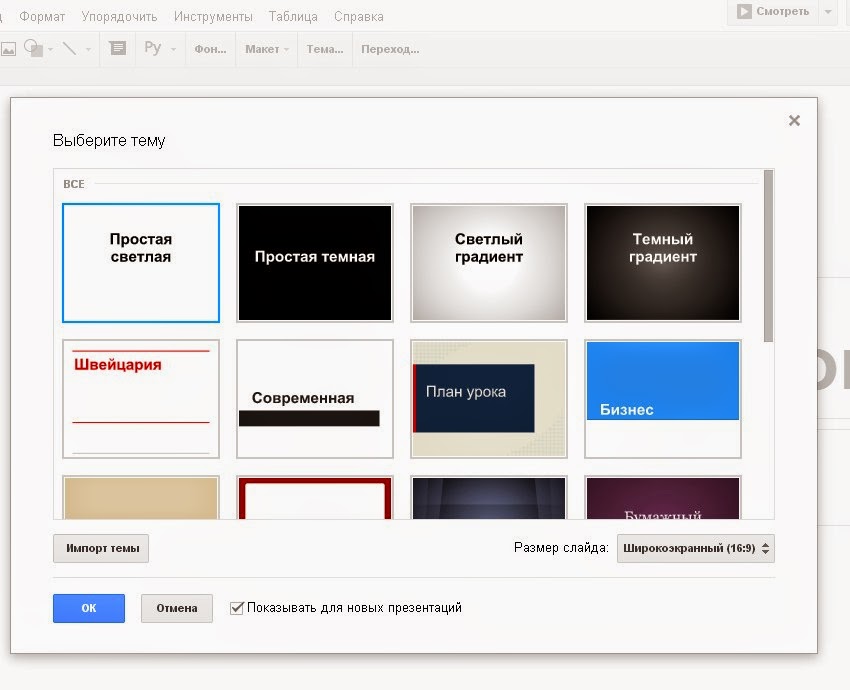Click the Импорт темы button
The image size is (850, 690).
click(x=101, y=548)
